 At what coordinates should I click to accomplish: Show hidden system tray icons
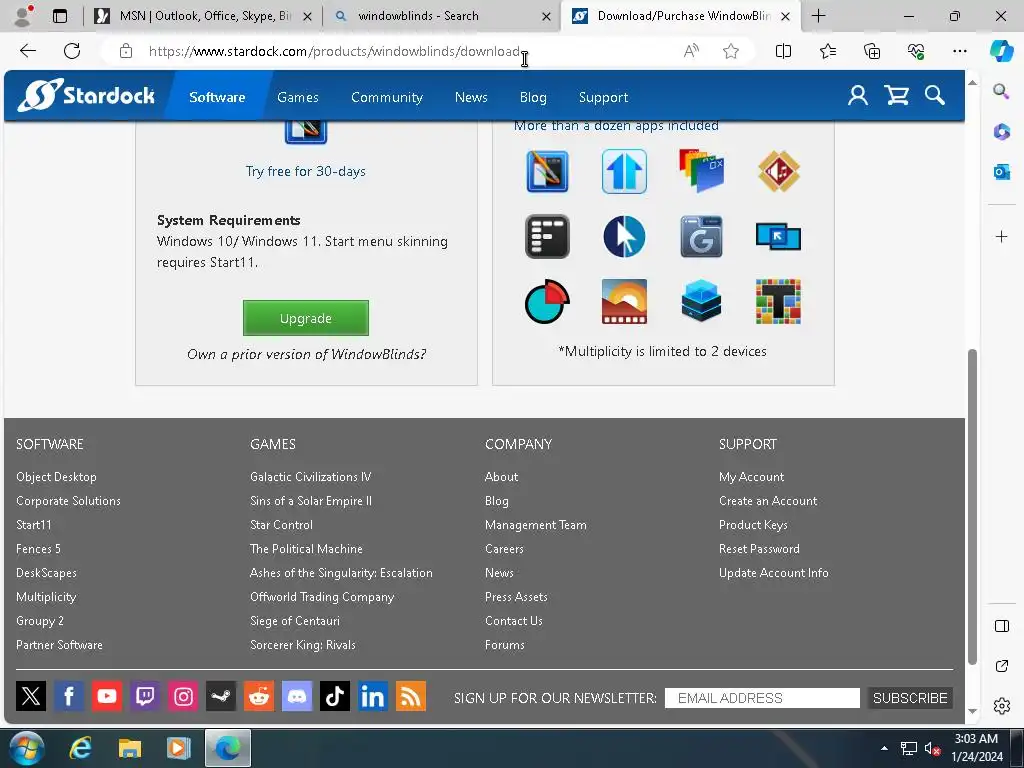884,748
